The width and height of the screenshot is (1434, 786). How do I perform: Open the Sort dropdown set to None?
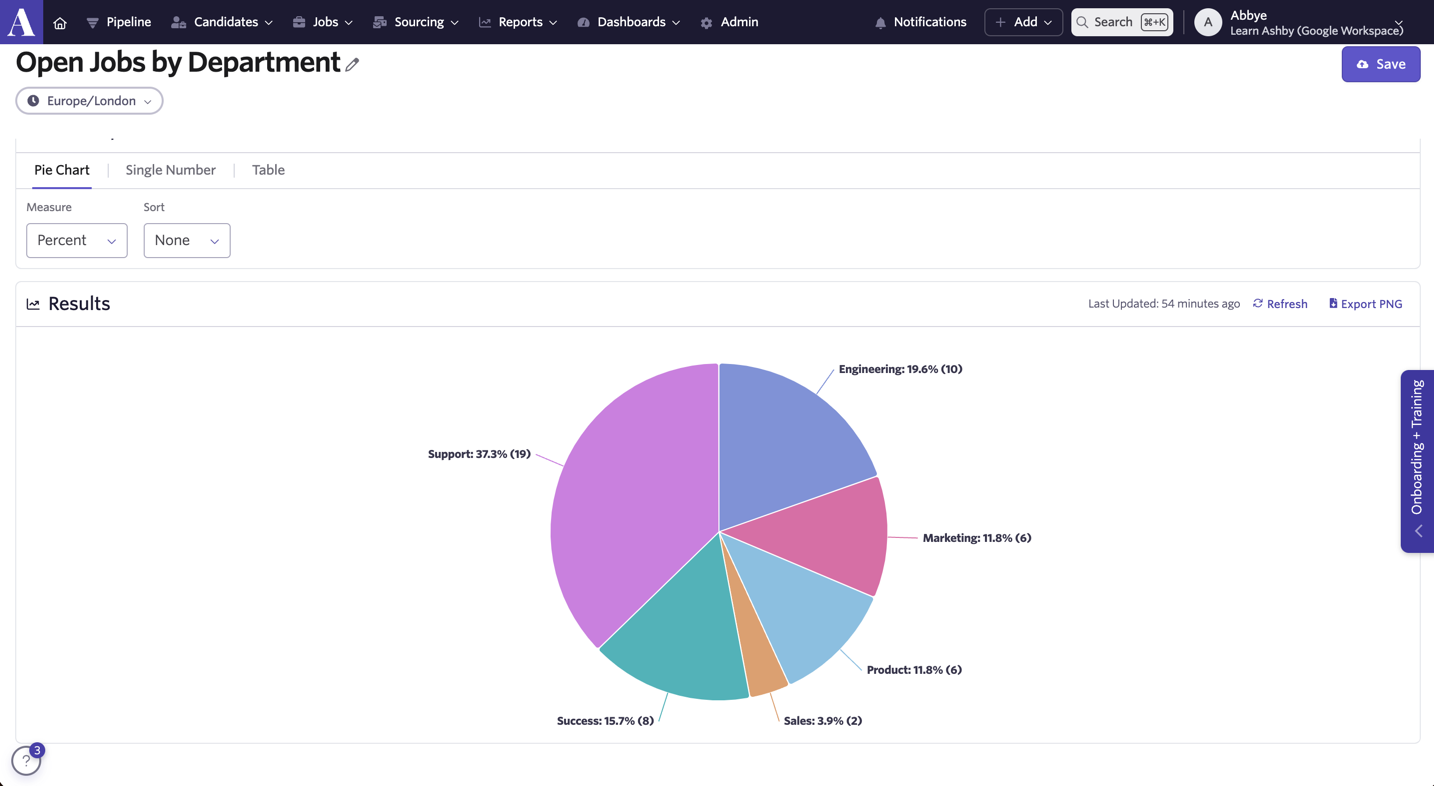(187, 240)
